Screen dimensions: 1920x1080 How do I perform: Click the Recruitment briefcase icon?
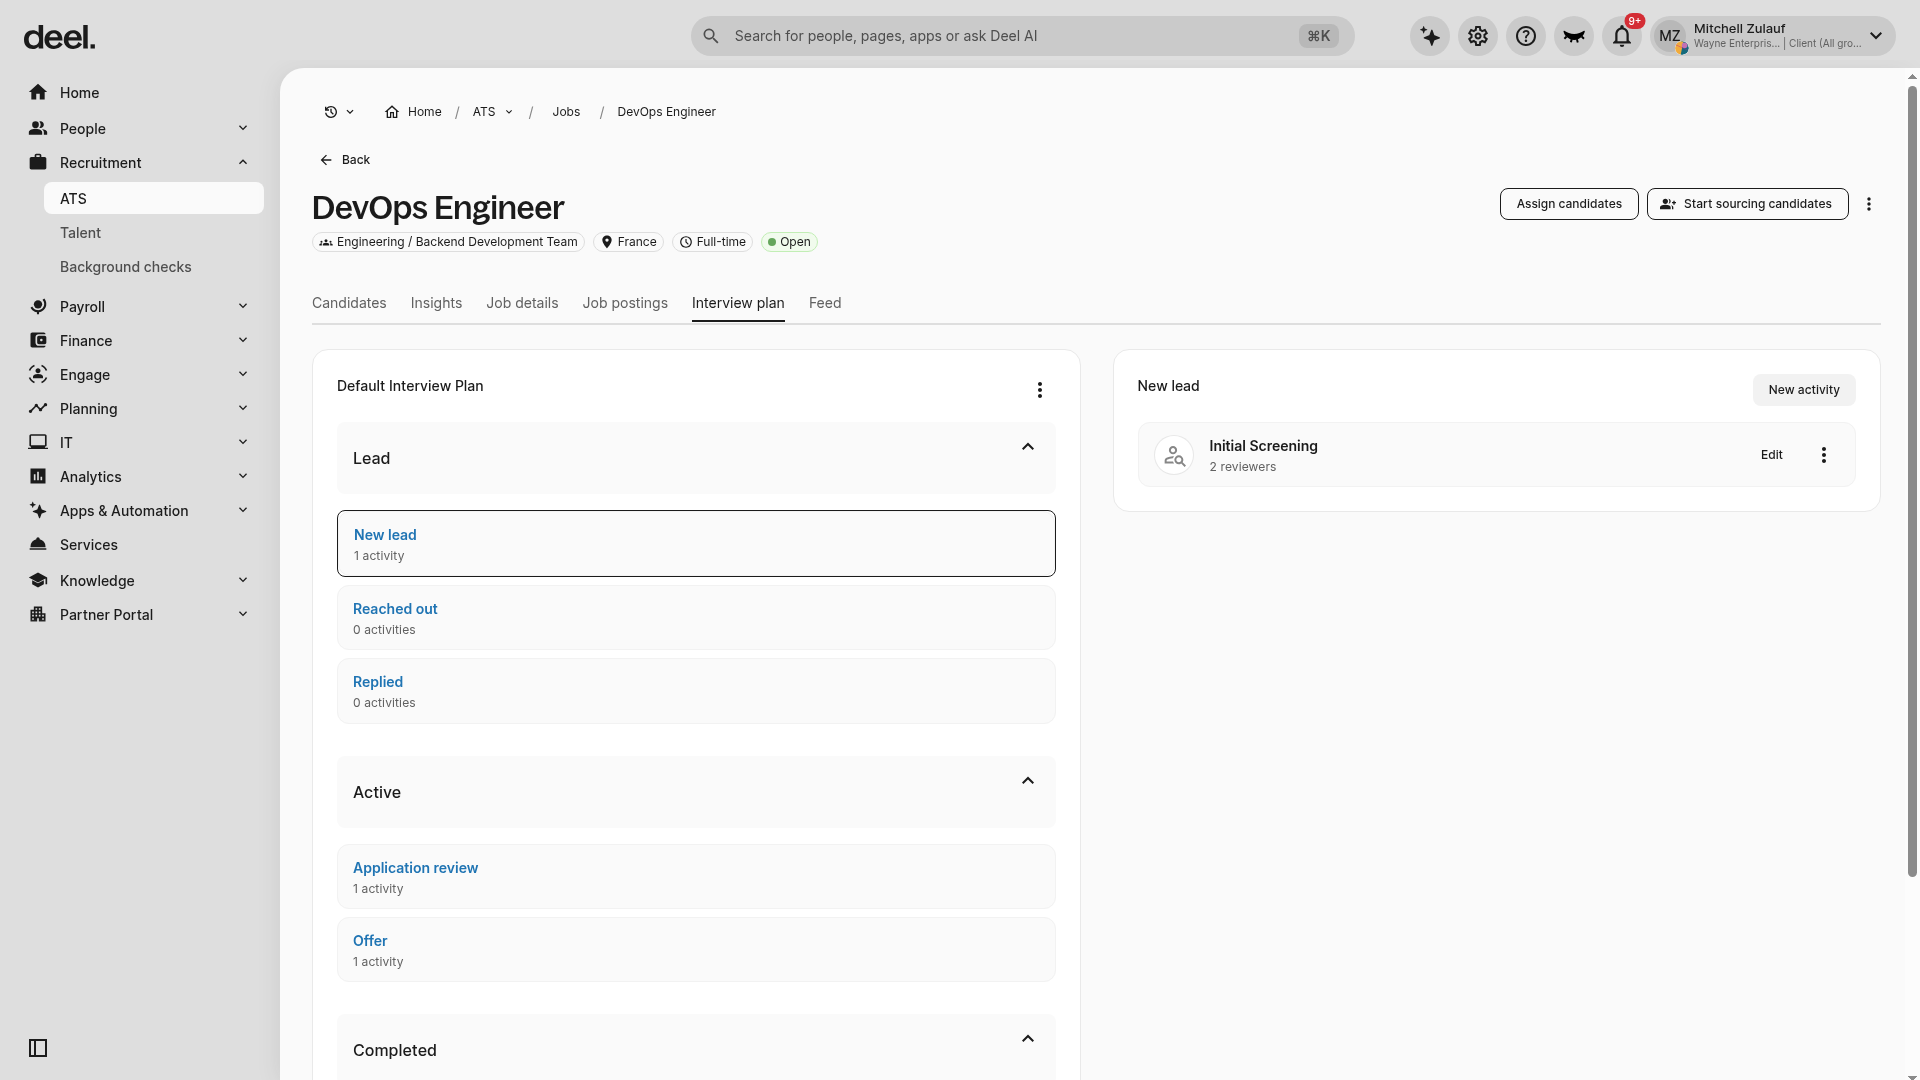coord(38,163)
